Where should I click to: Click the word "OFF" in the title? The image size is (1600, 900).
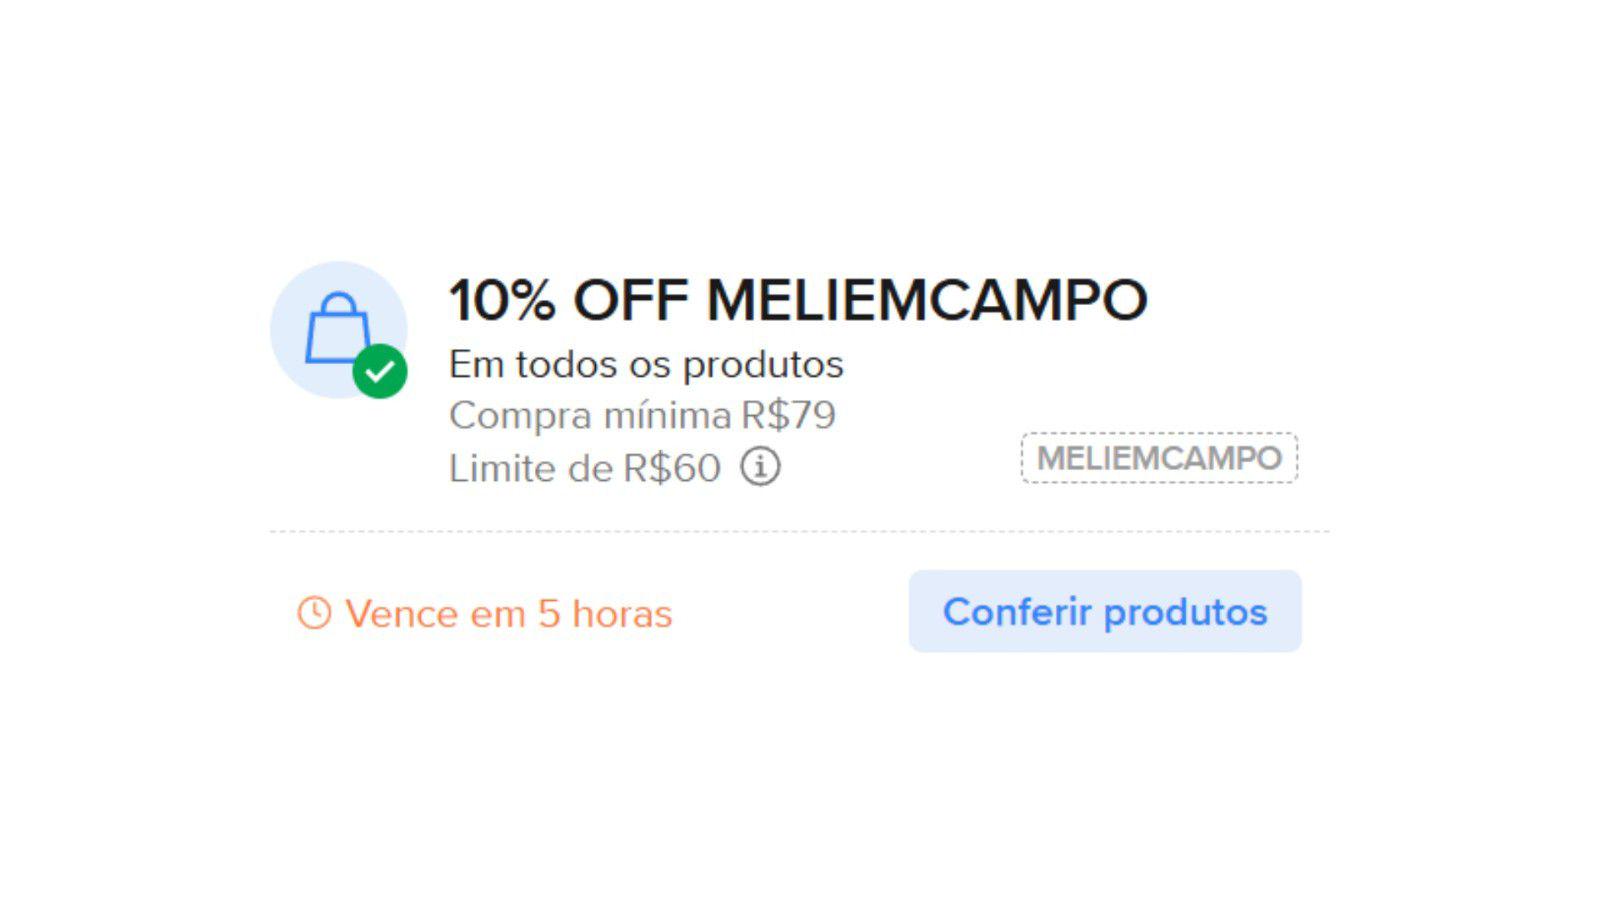pos(631,300)
